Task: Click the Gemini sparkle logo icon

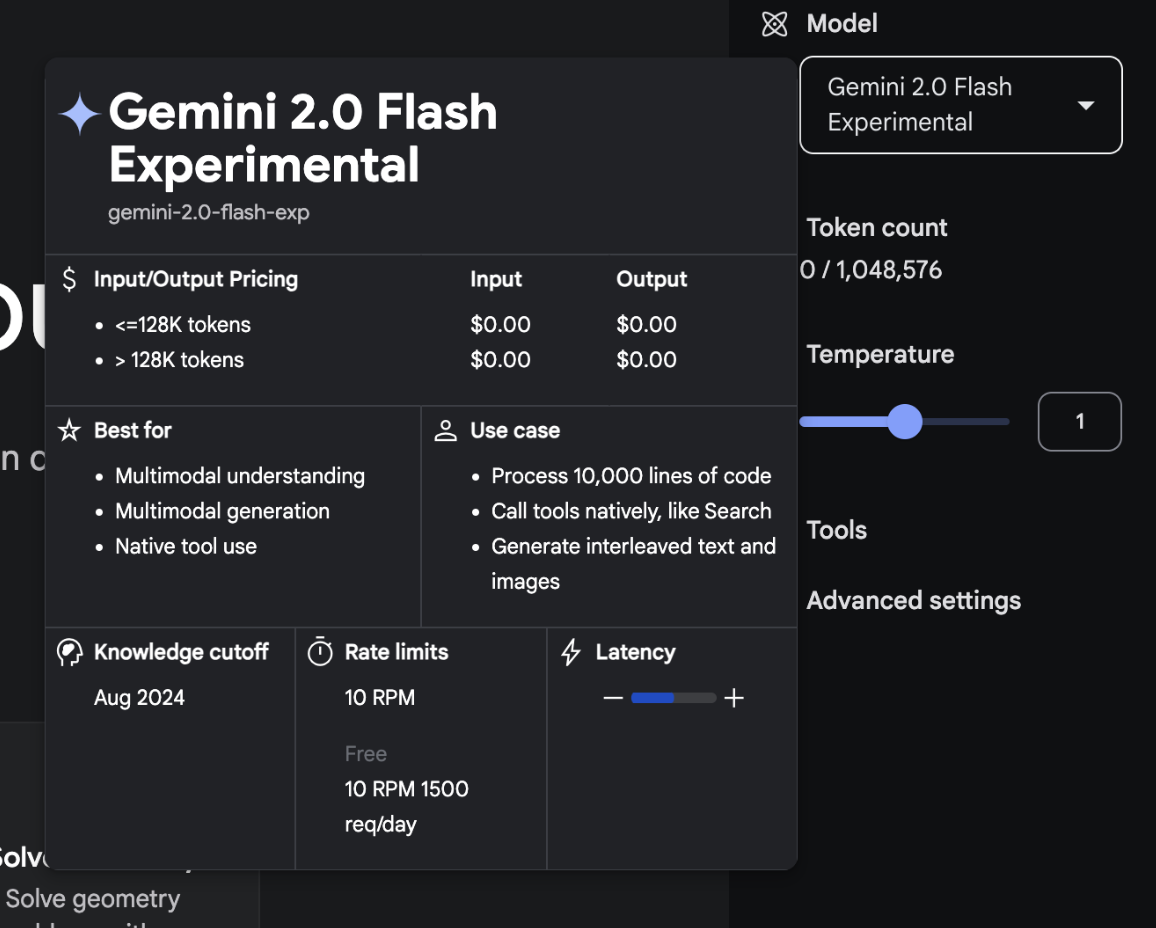Action: tap(79, 115)
